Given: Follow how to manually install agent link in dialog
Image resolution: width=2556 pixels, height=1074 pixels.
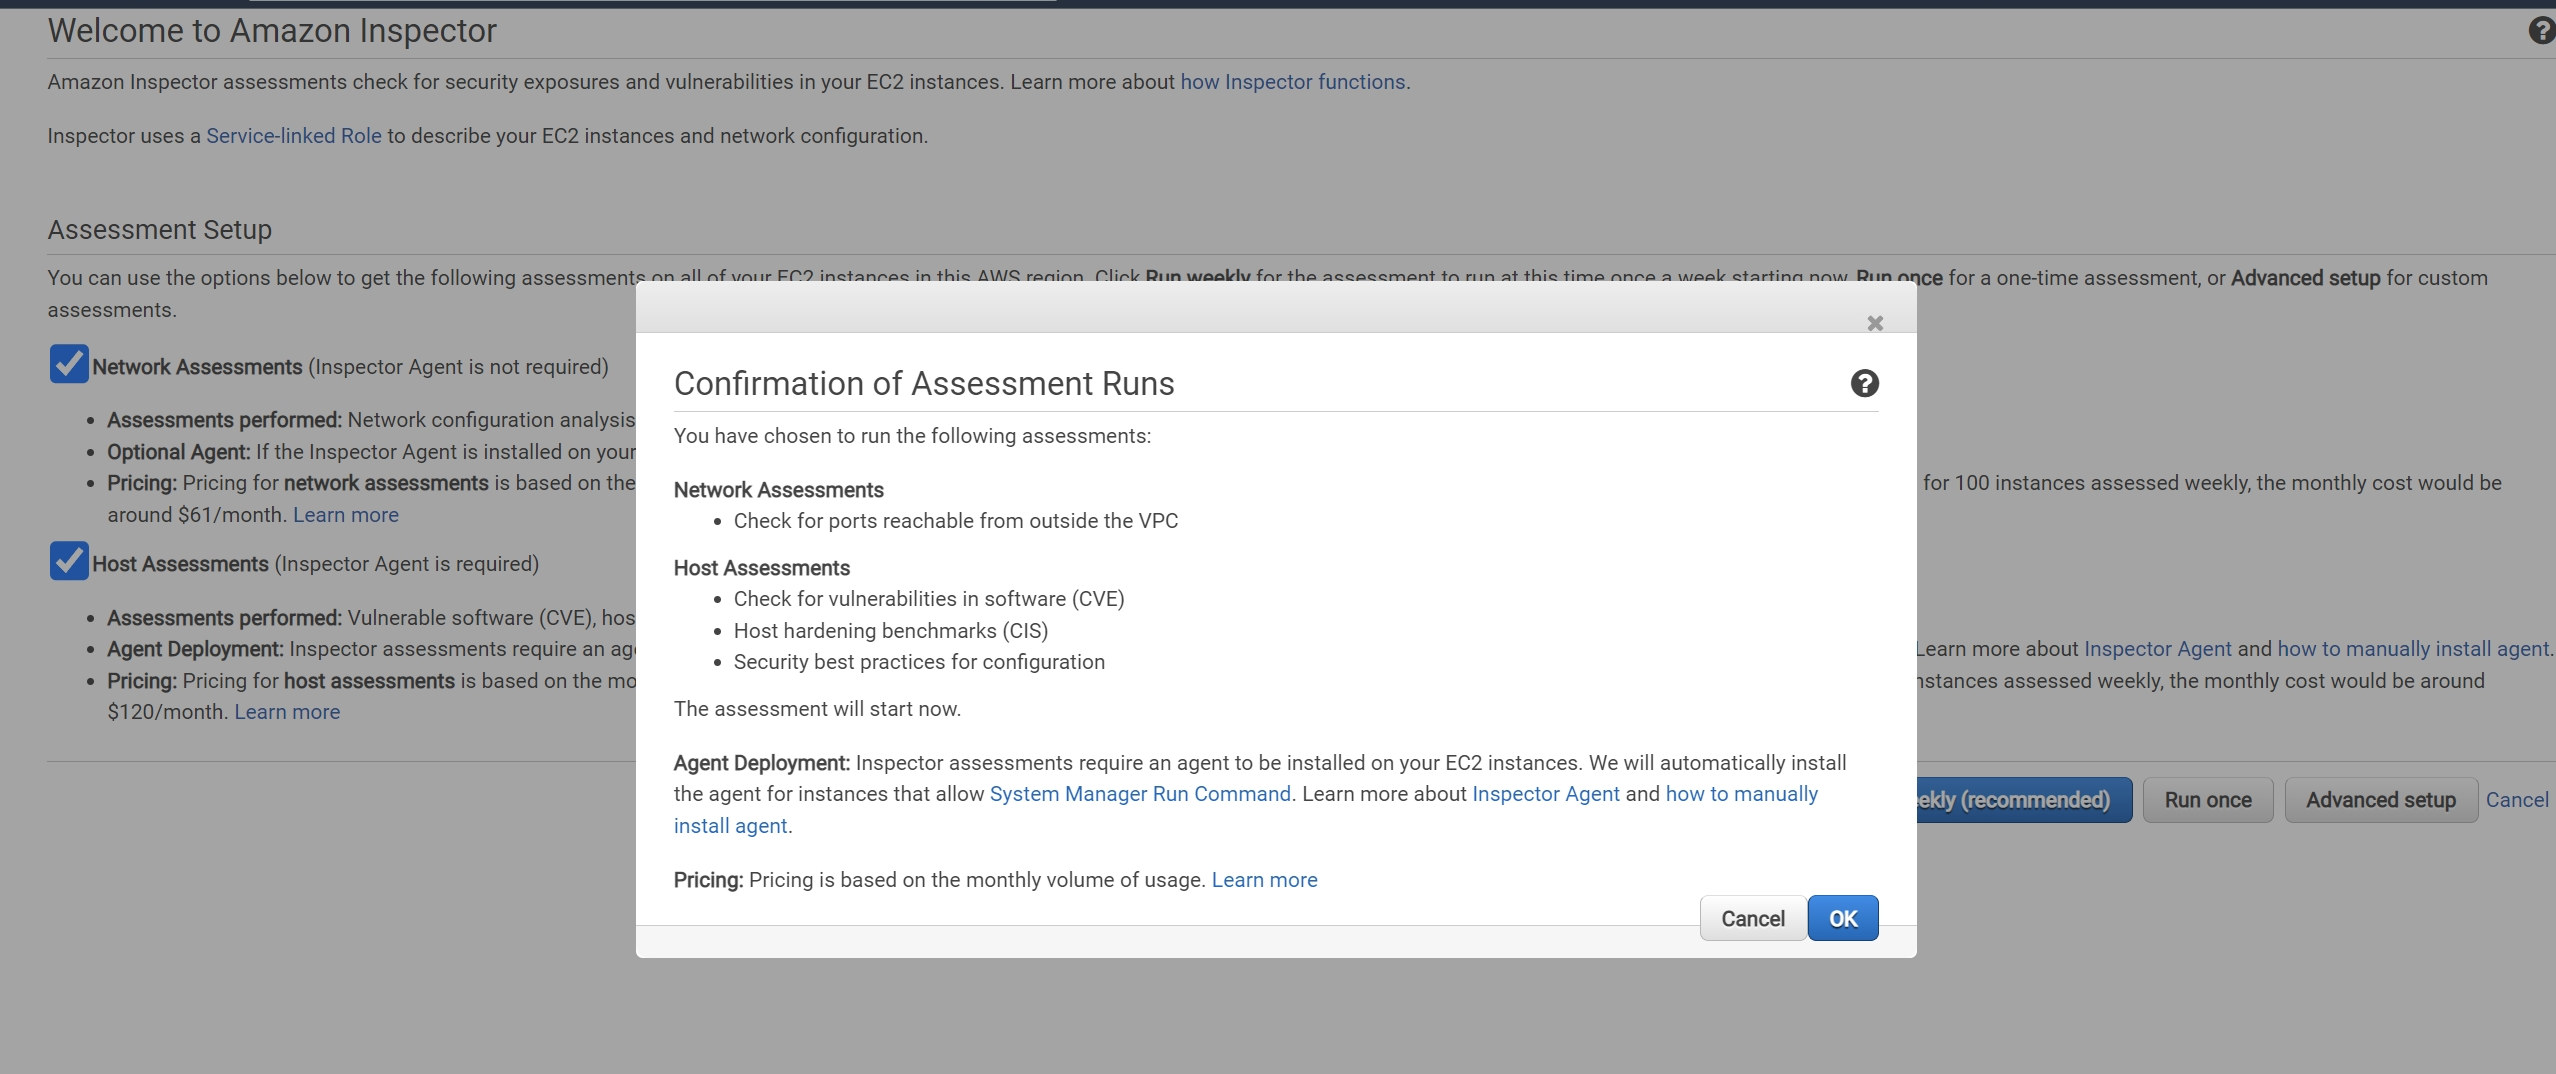Looking at the screenshot, I should 1742,794.
